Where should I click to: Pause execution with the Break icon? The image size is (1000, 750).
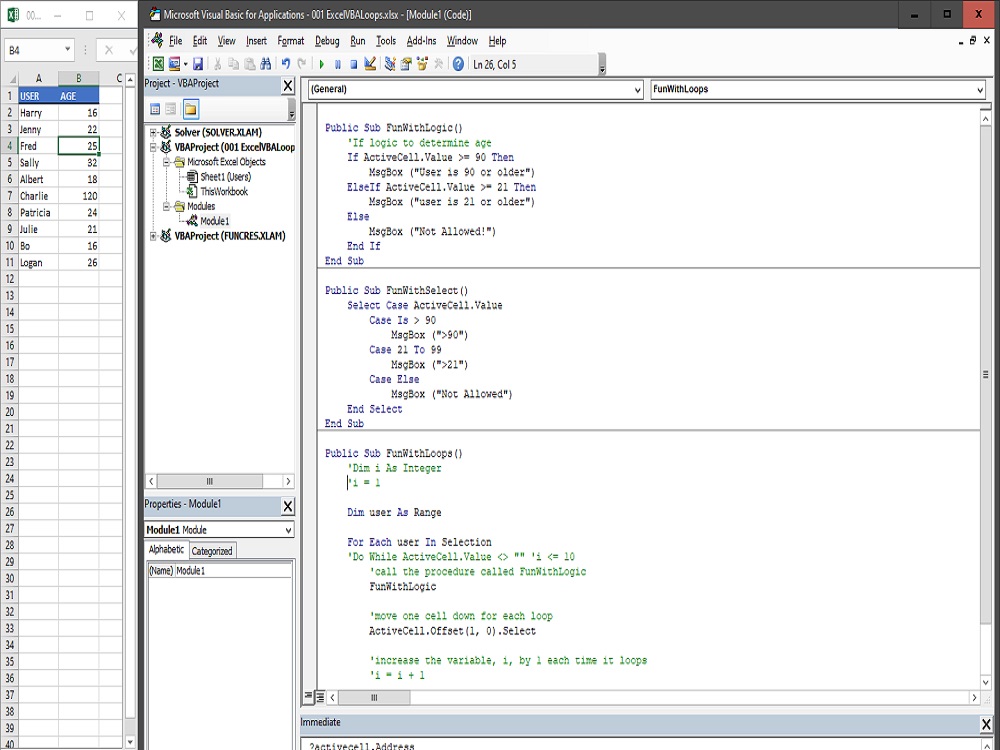point(338,63)
